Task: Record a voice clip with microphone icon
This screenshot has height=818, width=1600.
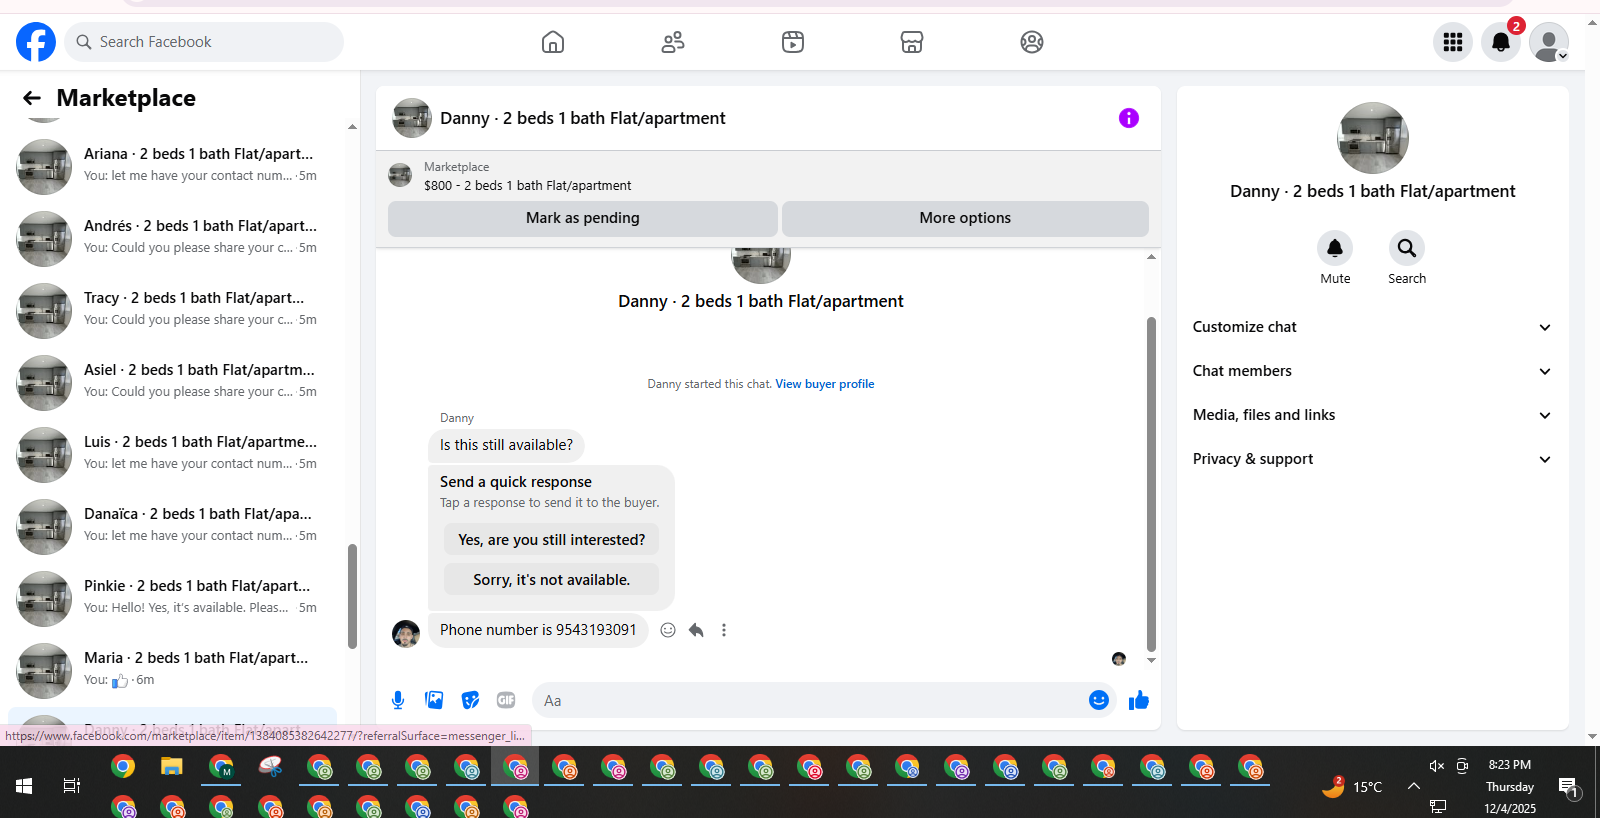Action: click(x=398, y=700)
